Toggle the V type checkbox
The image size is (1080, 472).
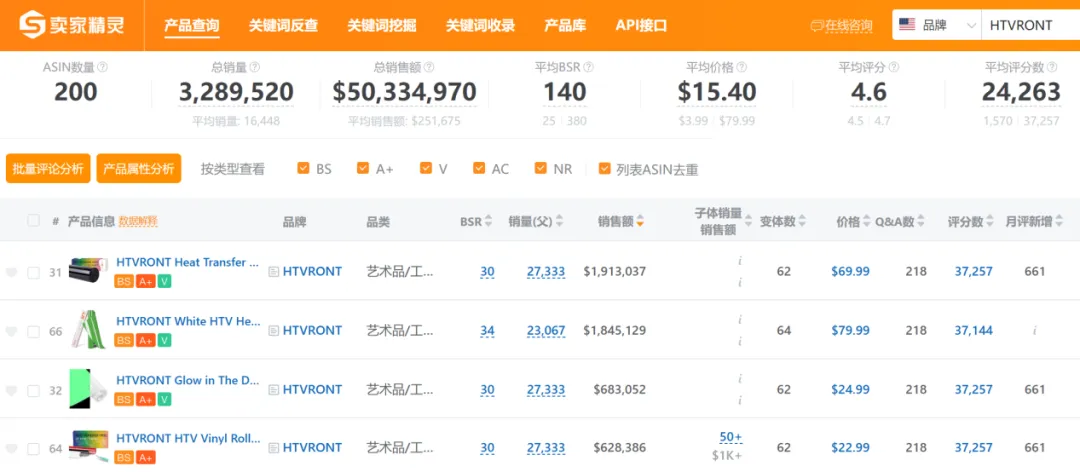tap(426, 168)
